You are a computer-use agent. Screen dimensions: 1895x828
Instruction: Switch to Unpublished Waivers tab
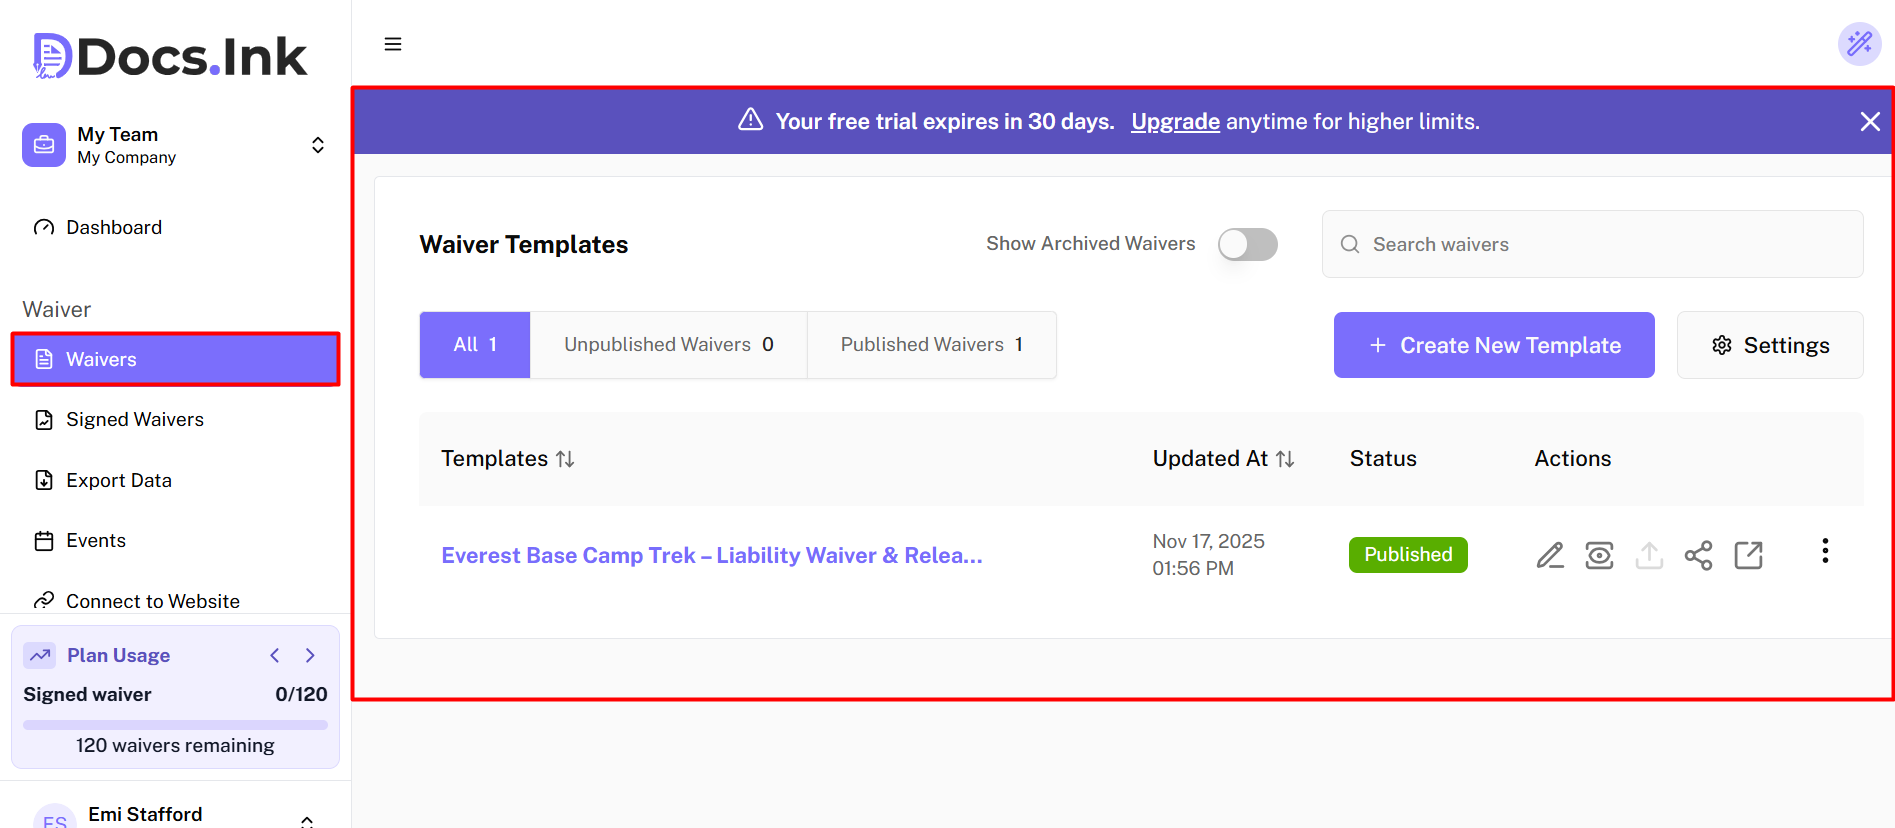point(668,345)
